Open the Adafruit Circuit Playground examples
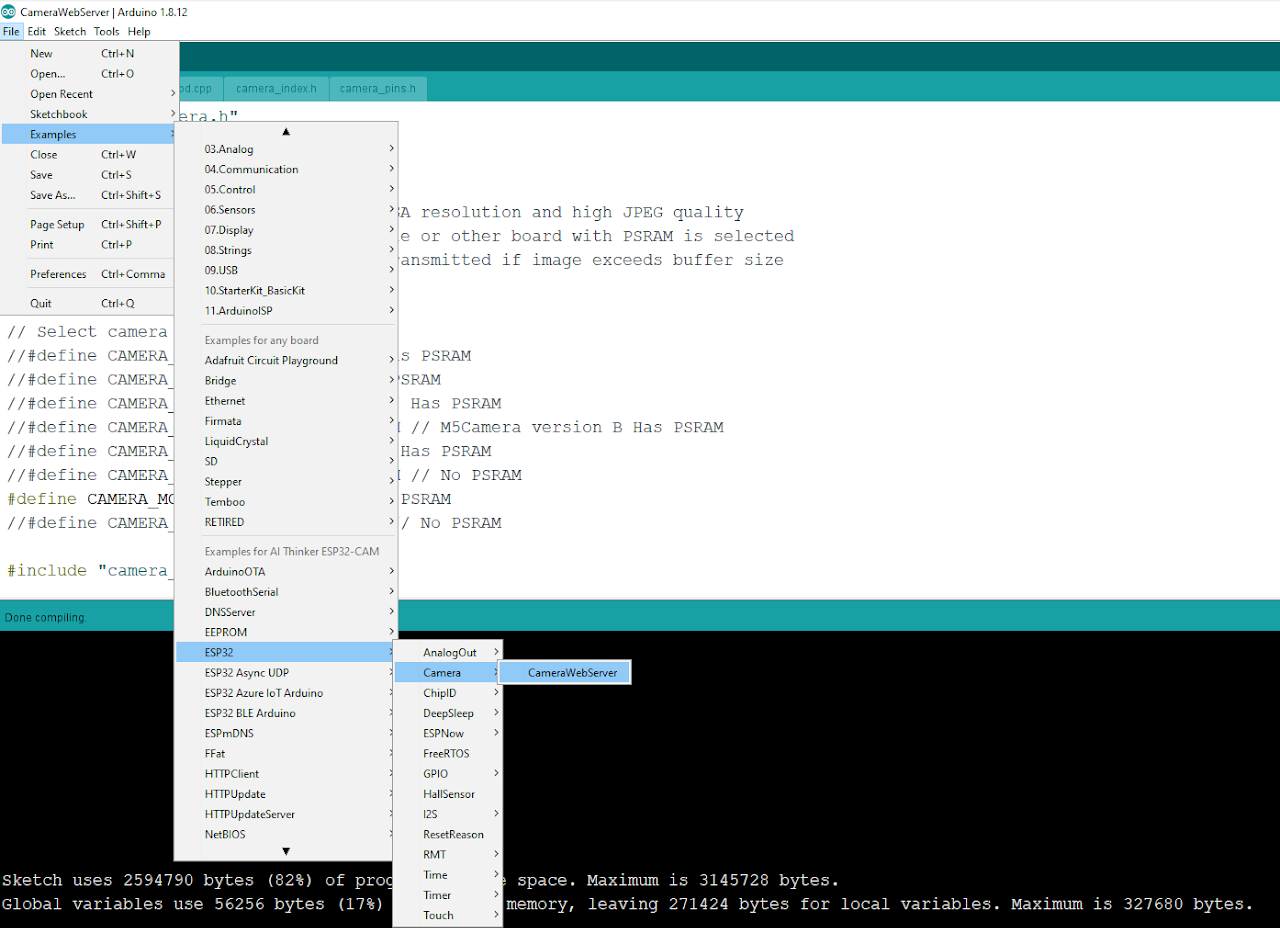Screen dimensions: 1280x928 286,360
